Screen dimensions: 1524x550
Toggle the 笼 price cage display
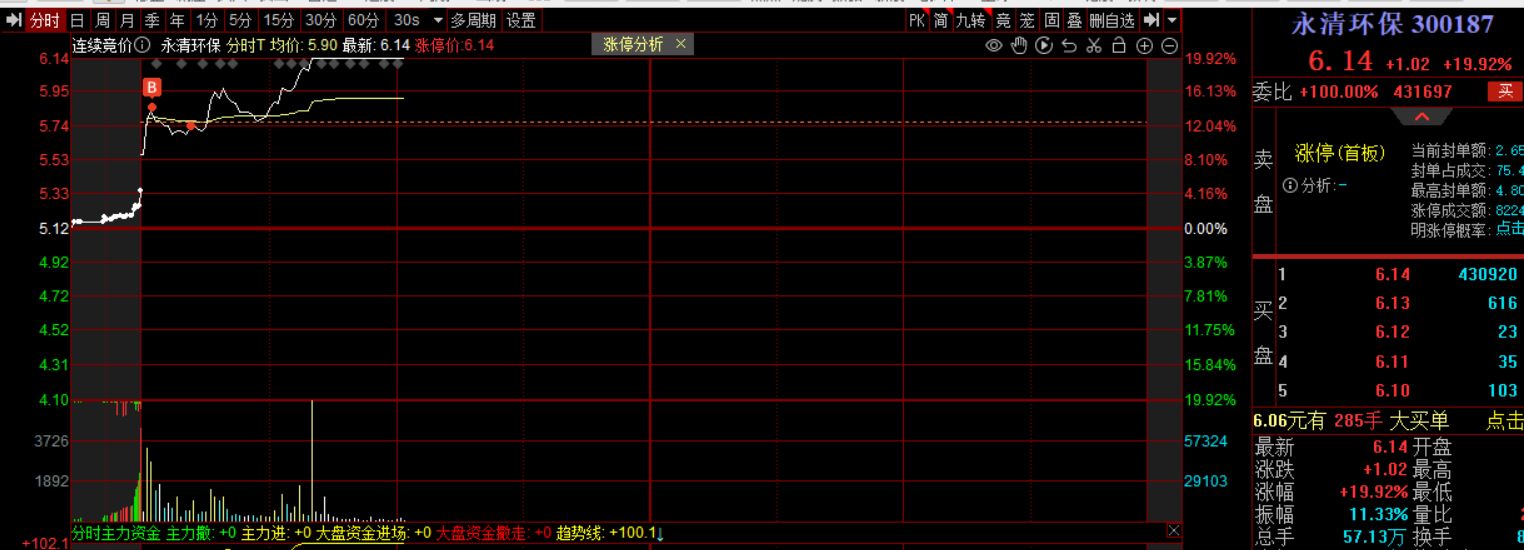tap(1027, 20)
